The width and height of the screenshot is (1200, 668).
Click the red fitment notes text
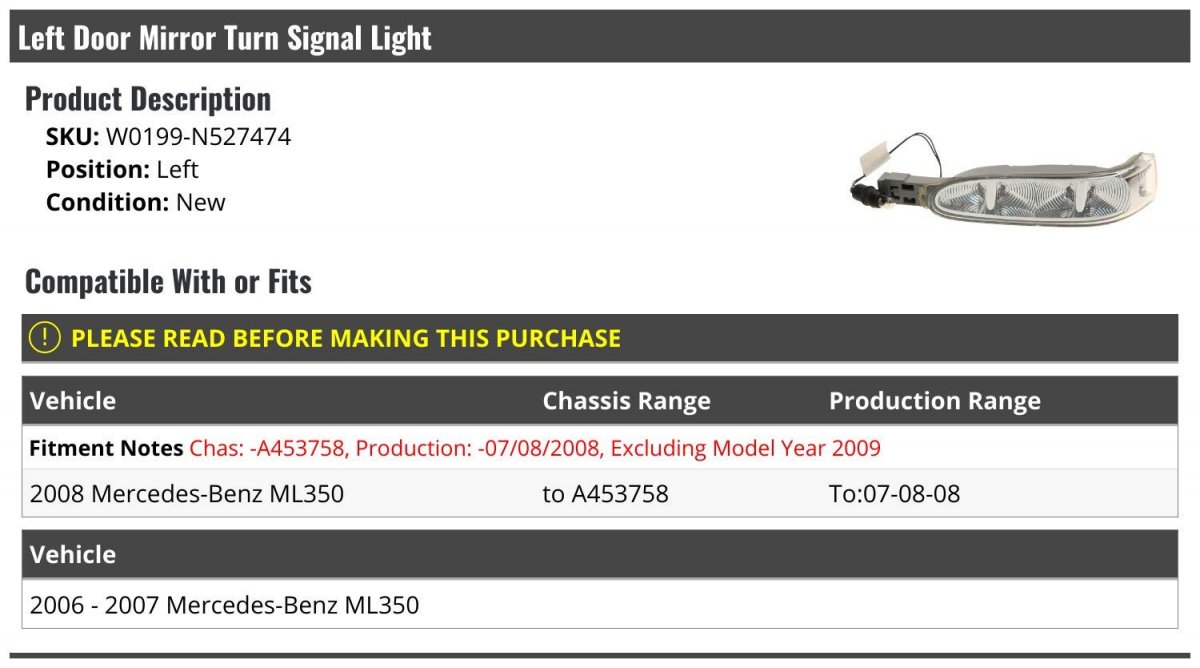pos(535,448)
